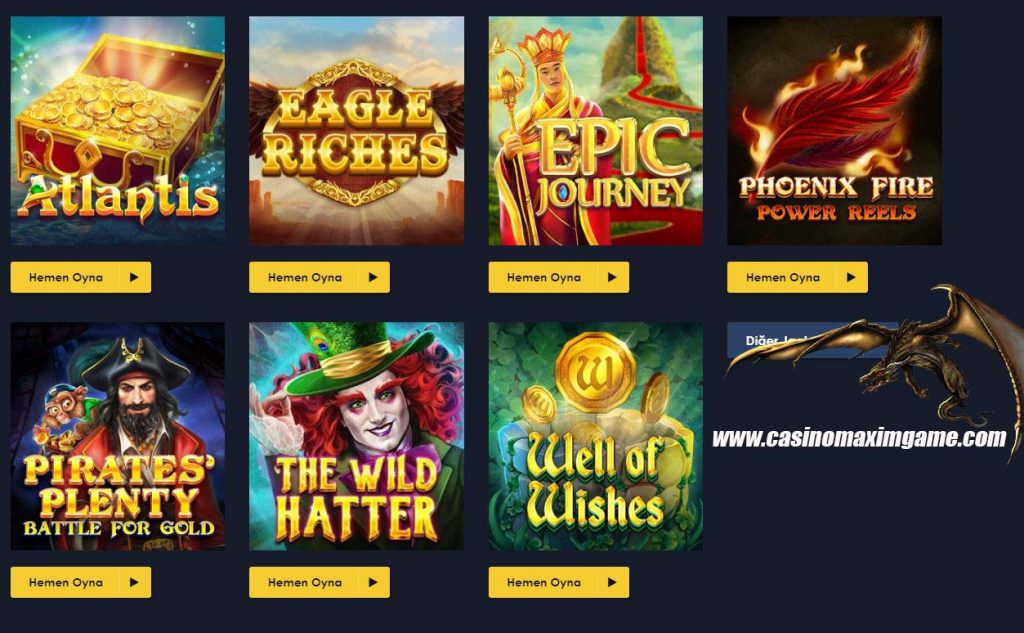Click play arrow under Pirates' Plenty
Viewport: 1024px width, 633px height.
pyautogui.click(x=134, y=582)
